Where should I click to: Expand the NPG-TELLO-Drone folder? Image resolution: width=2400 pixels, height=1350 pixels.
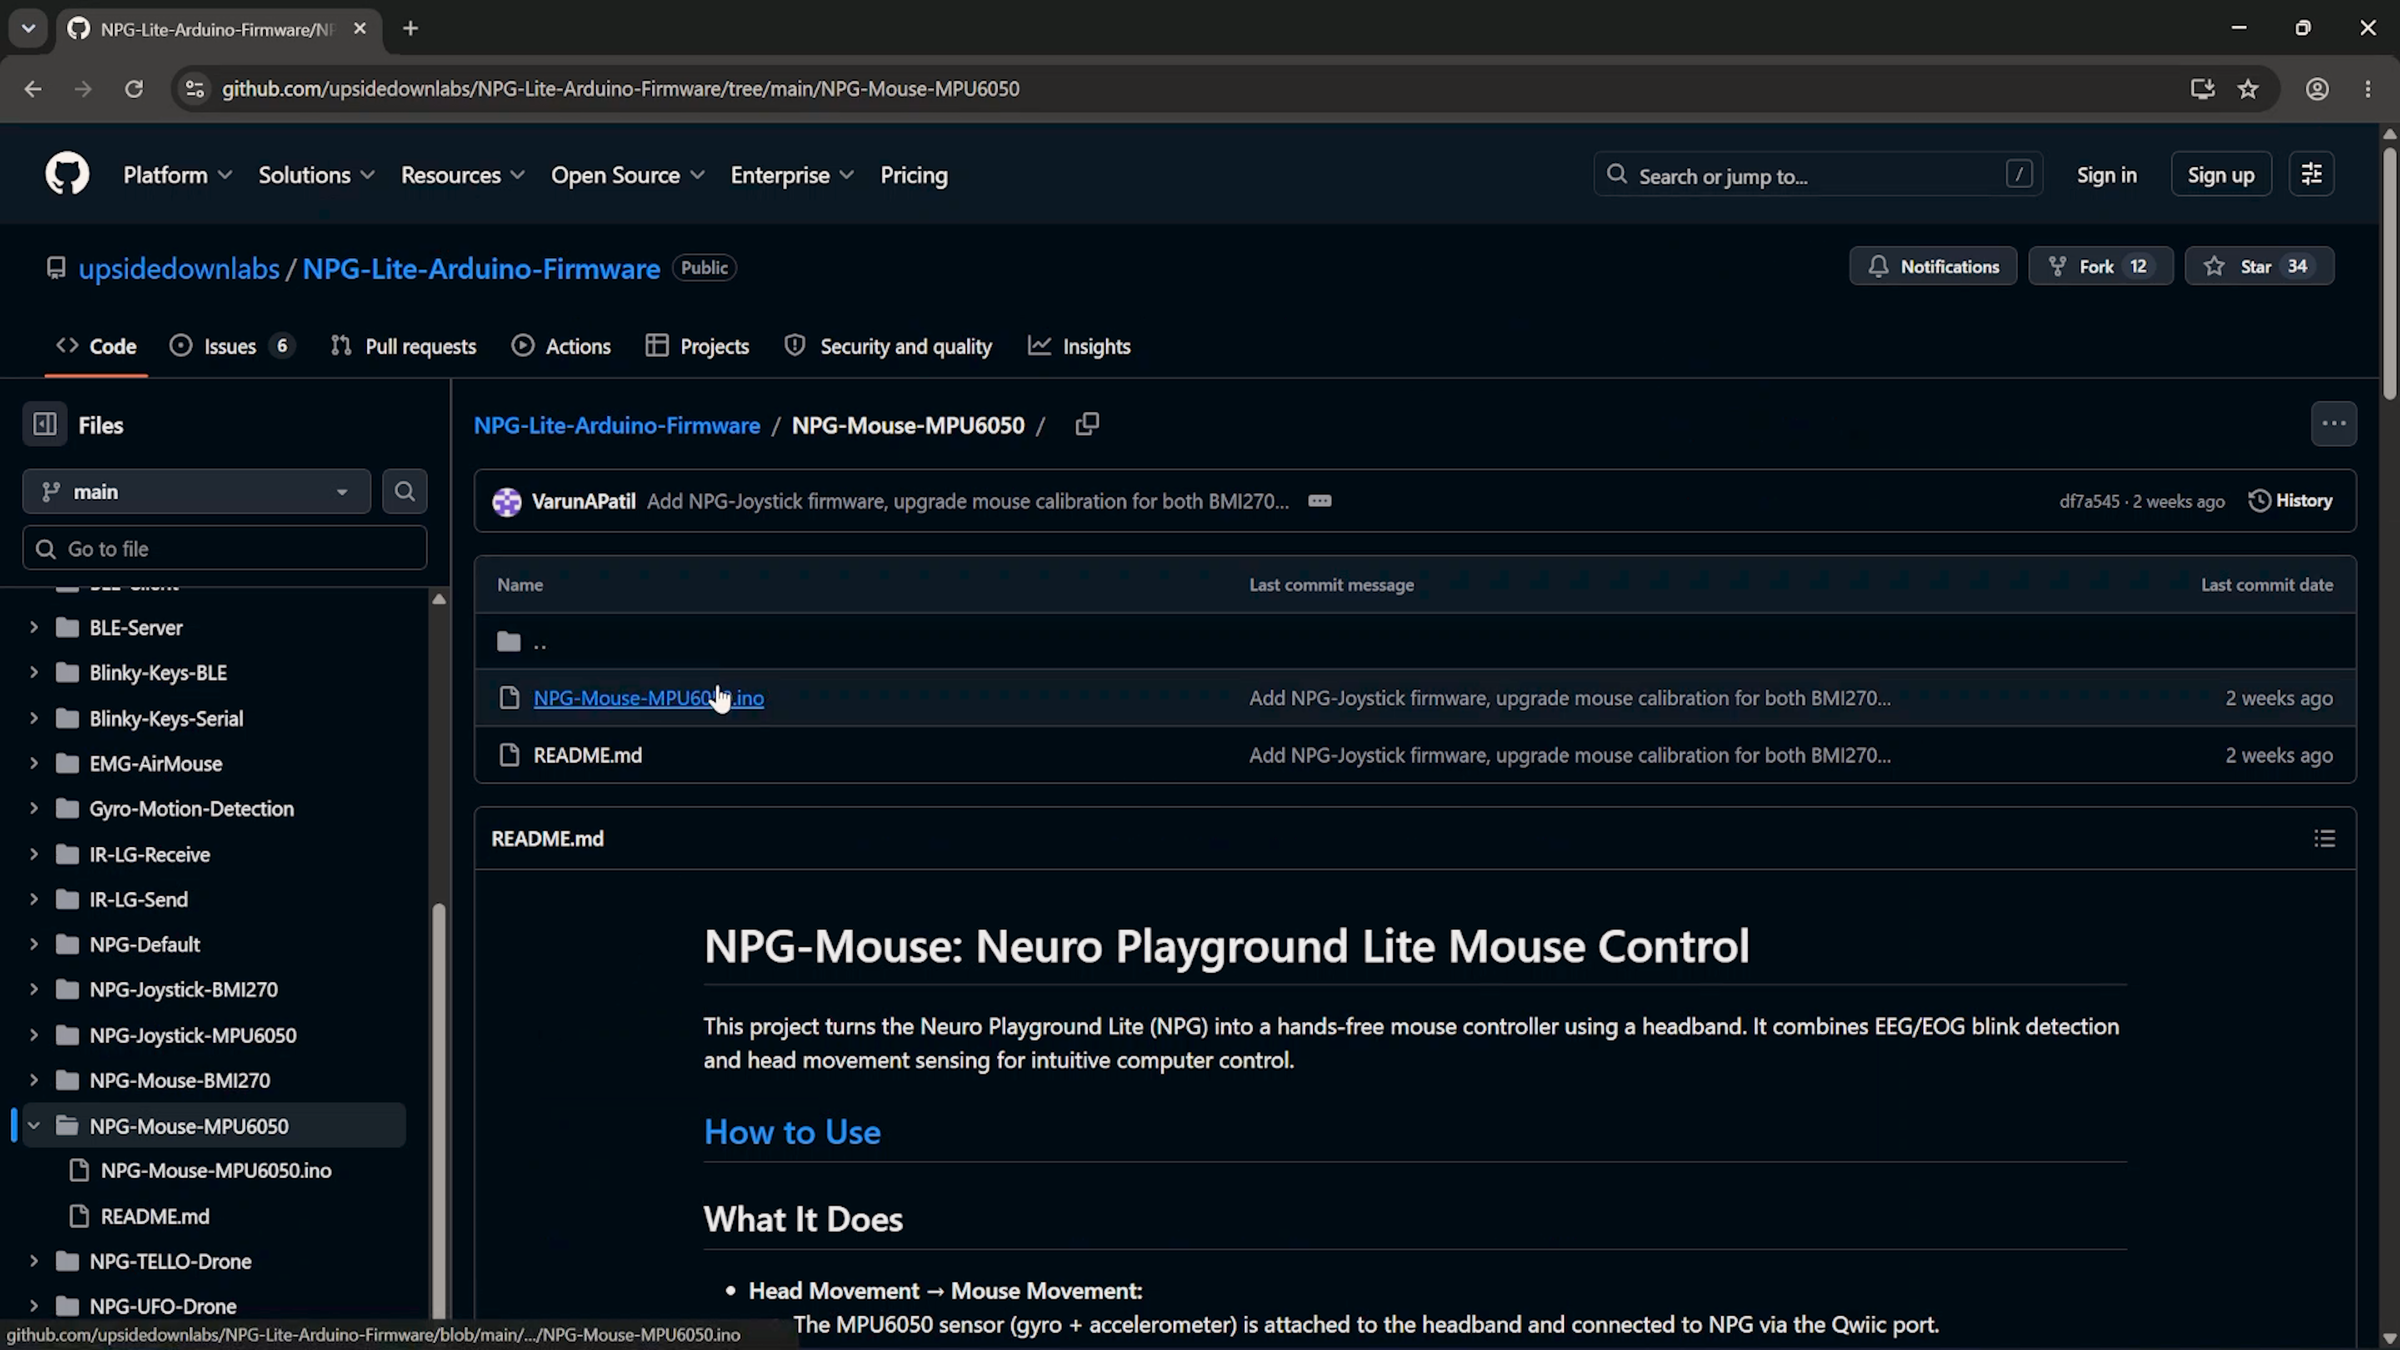click(x=34, y=1262)
